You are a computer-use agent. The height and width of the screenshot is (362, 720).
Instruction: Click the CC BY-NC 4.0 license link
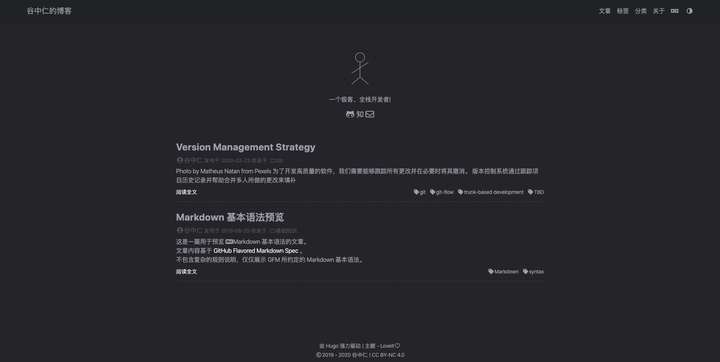coord(388,355)
